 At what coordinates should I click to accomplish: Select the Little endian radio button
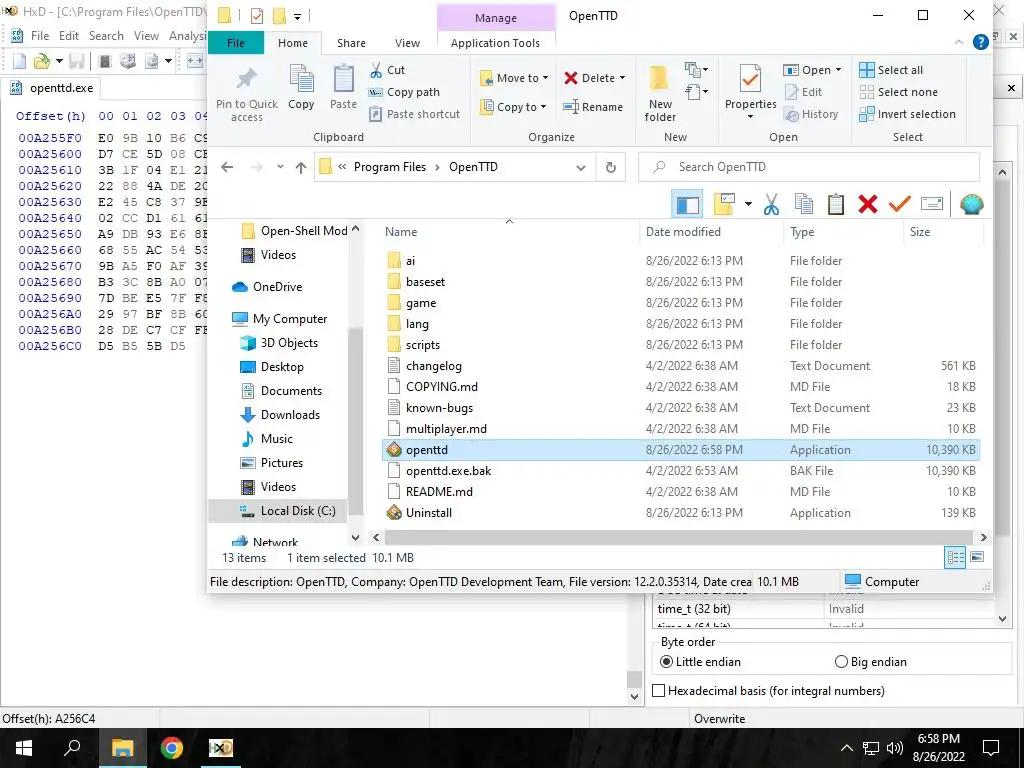point(666,662)
